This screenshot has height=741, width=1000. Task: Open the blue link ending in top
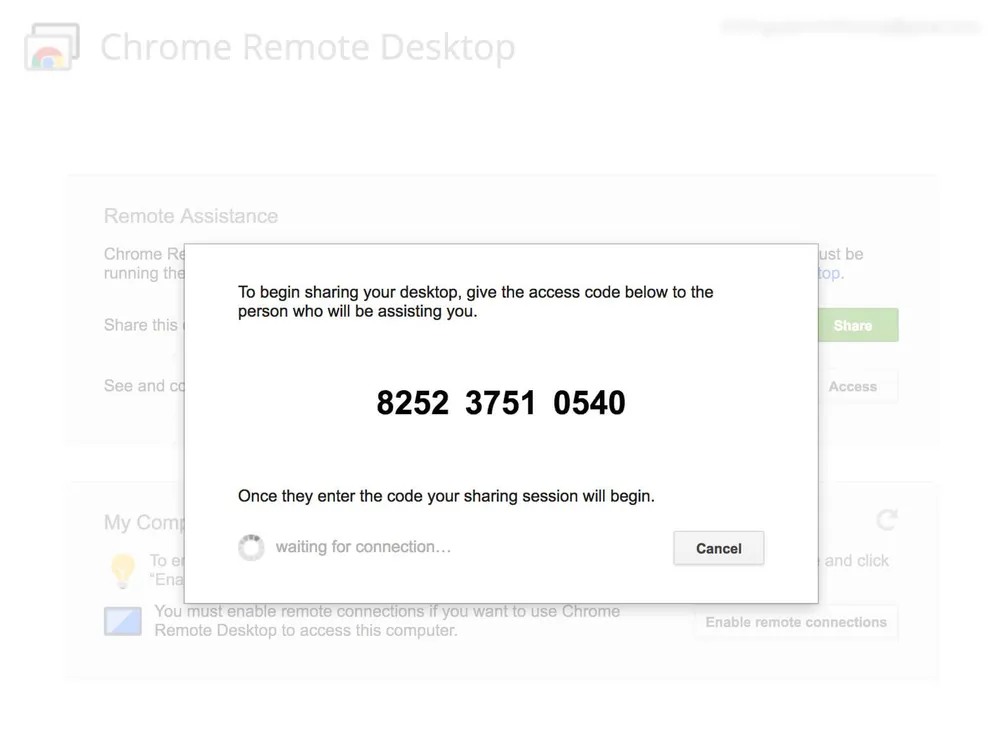point(829,273)
